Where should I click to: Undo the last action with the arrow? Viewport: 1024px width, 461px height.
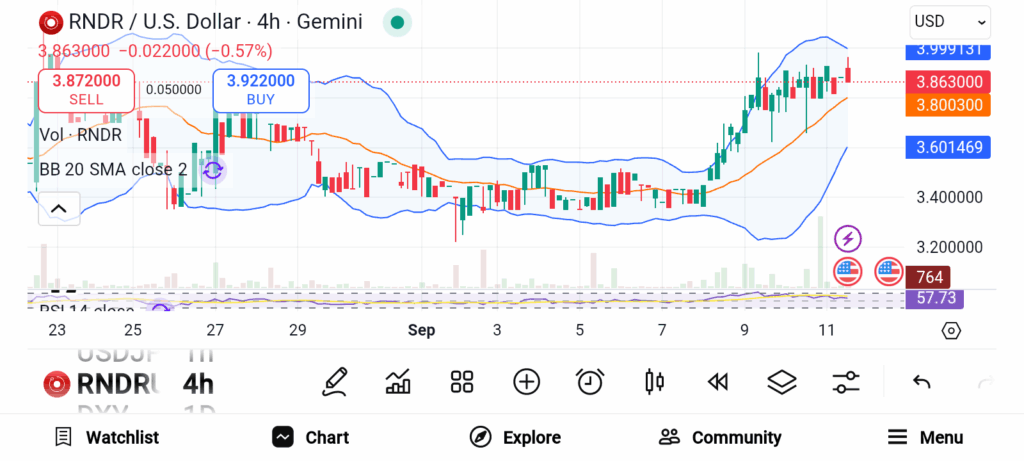(922, 381)
